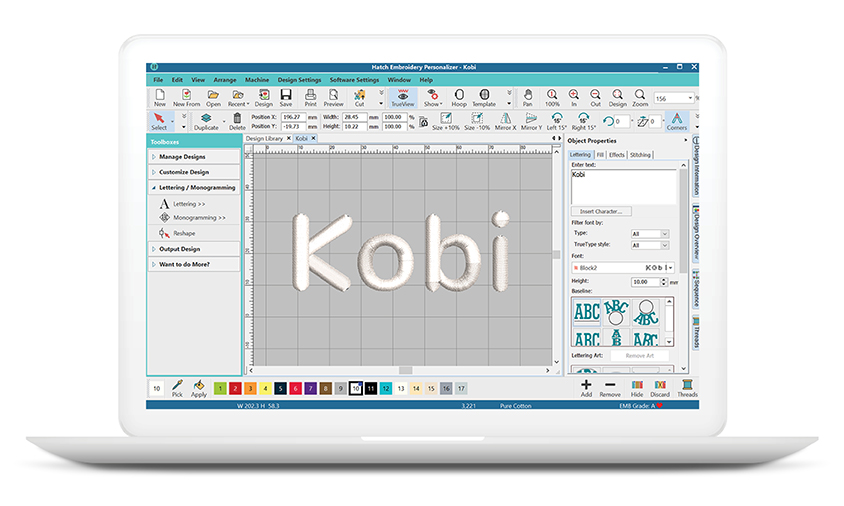Open the Font dropdown showing Block2
Image resolution: width=844 pixels, height=506 pixels.
[x=623, y=268]
